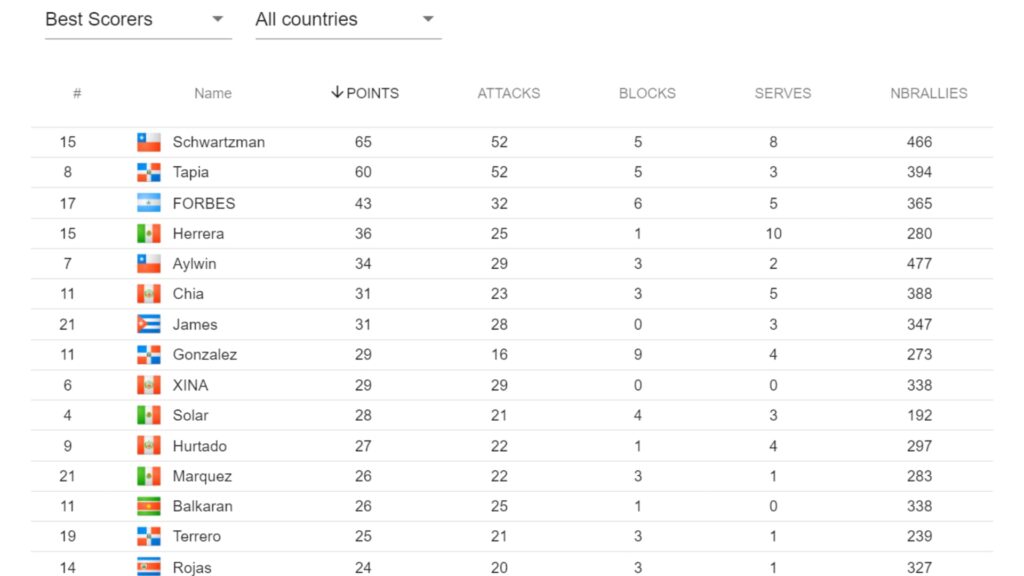Expand the All countries dropdown
The width and height of the screenshot is (1024, 576).
click(348, 19)
